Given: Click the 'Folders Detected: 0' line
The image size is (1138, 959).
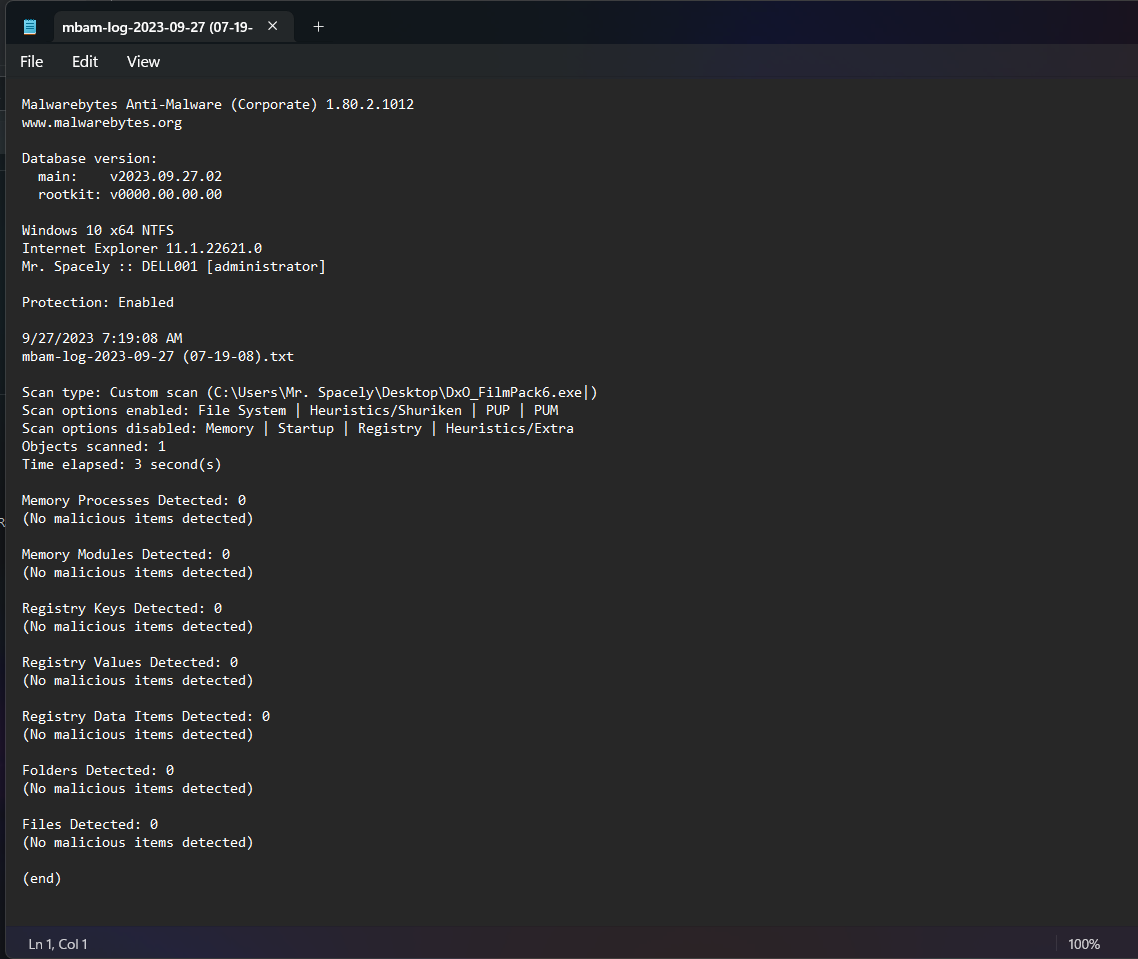Looking at the screenshot, I should 98,770.
